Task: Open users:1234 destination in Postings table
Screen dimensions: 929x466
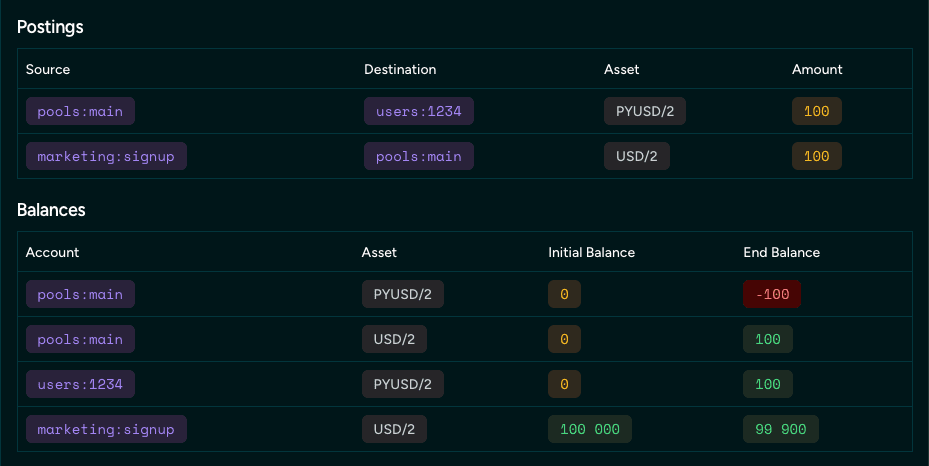Action: click(x=418, y=111)
